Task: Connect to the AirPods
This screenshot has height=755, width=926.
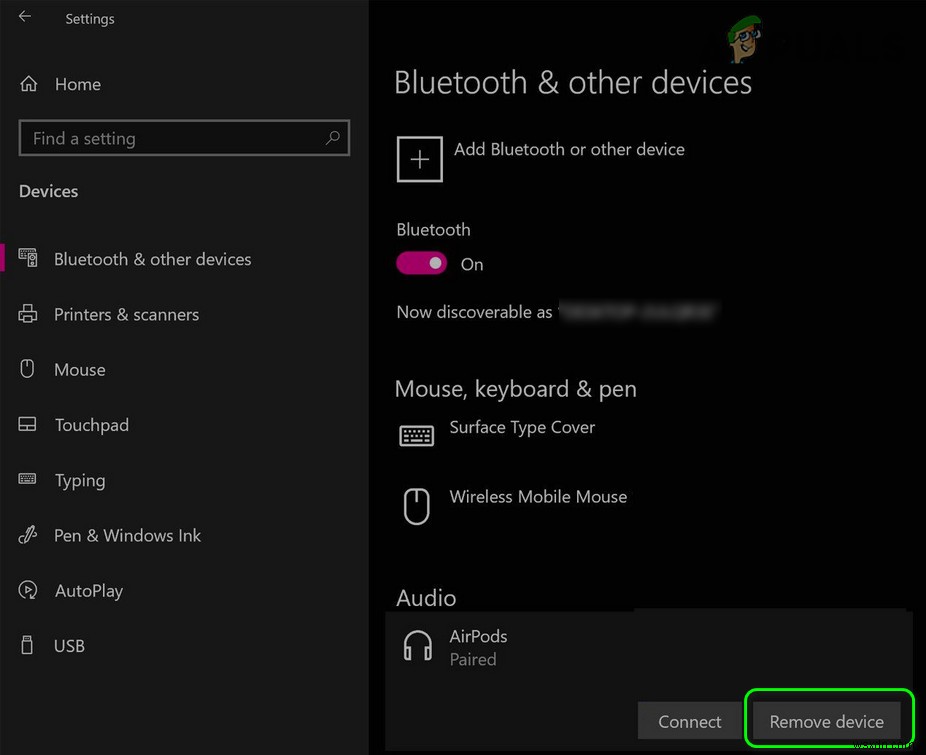Action: [x=689, y=720]
